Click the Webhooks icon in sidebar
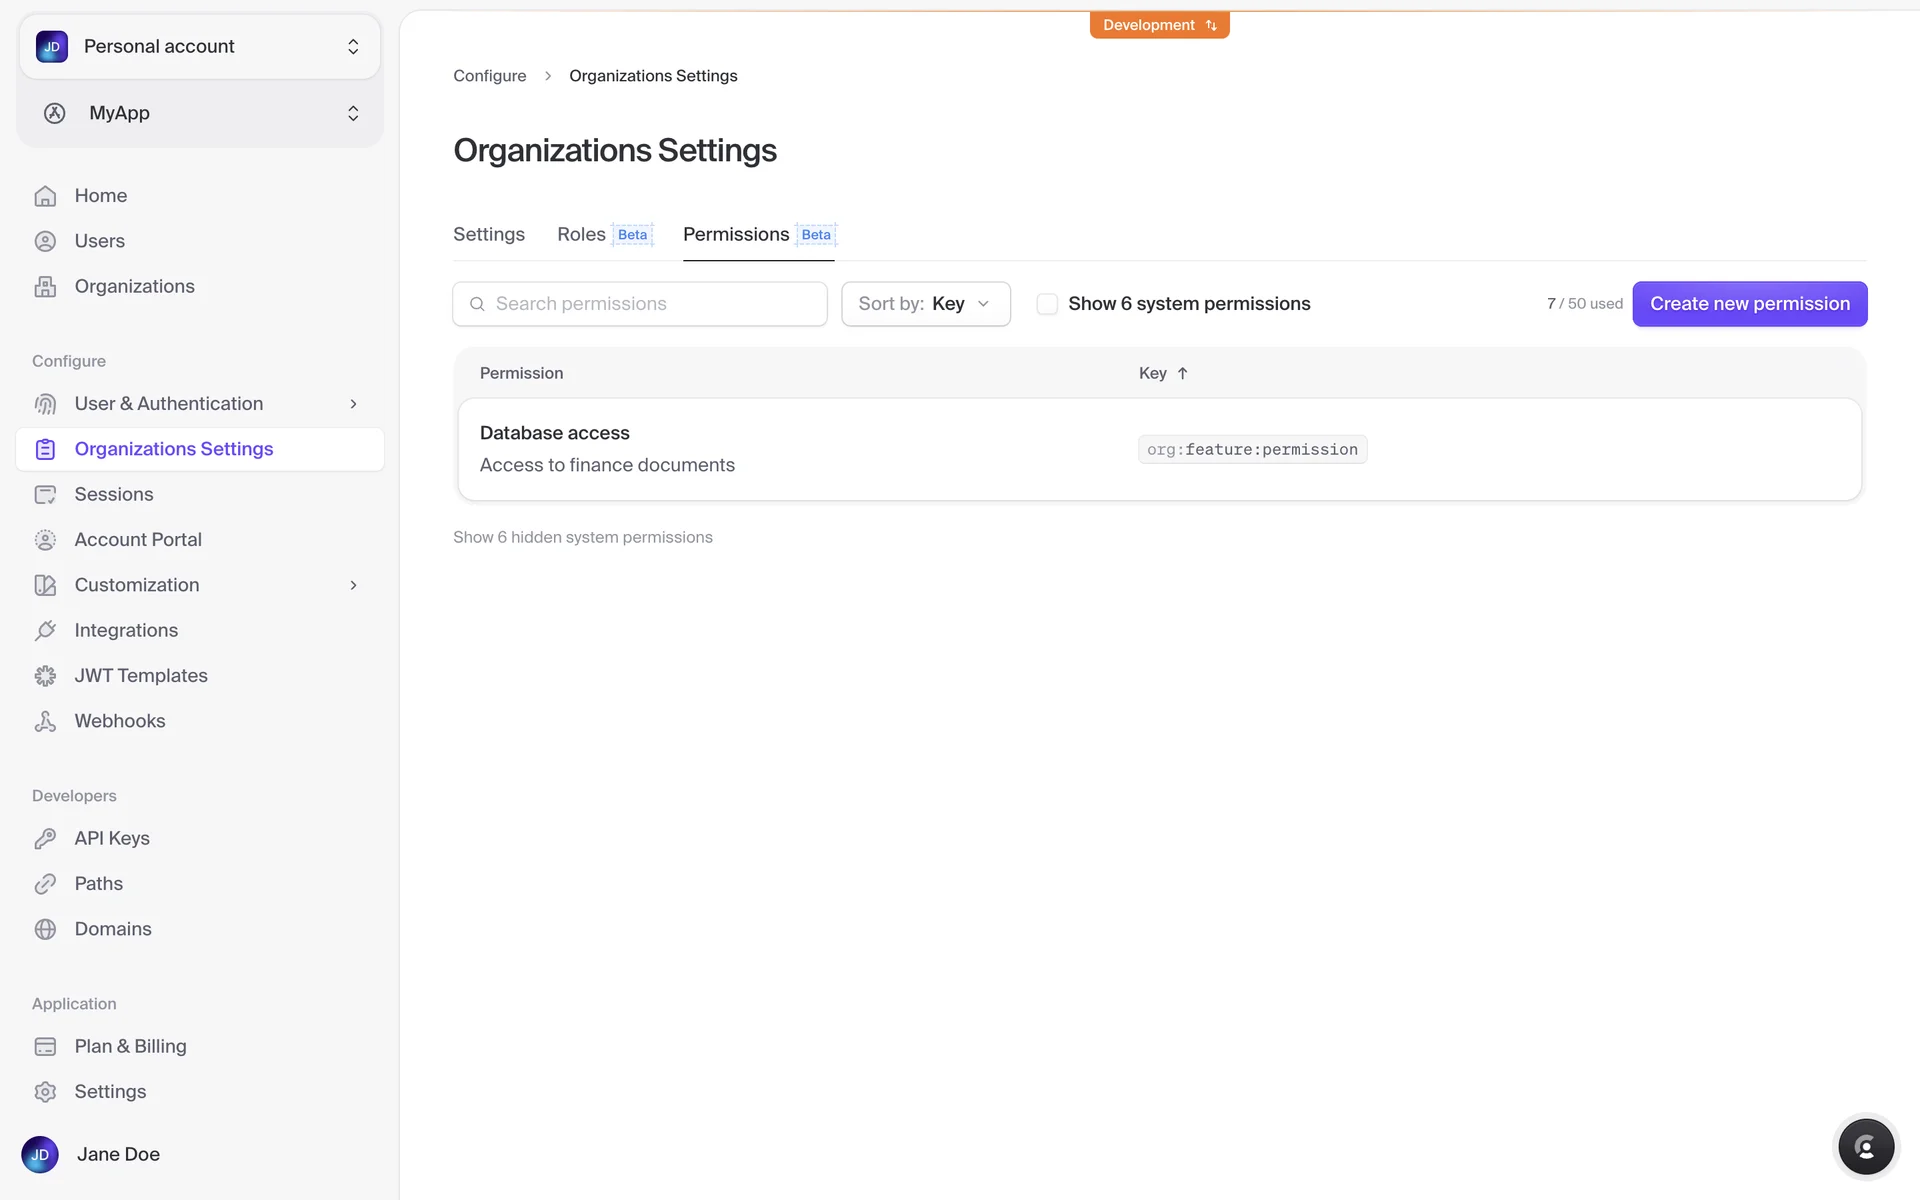The height and width of the screenshot is (1200, 1920). (45, 721)
